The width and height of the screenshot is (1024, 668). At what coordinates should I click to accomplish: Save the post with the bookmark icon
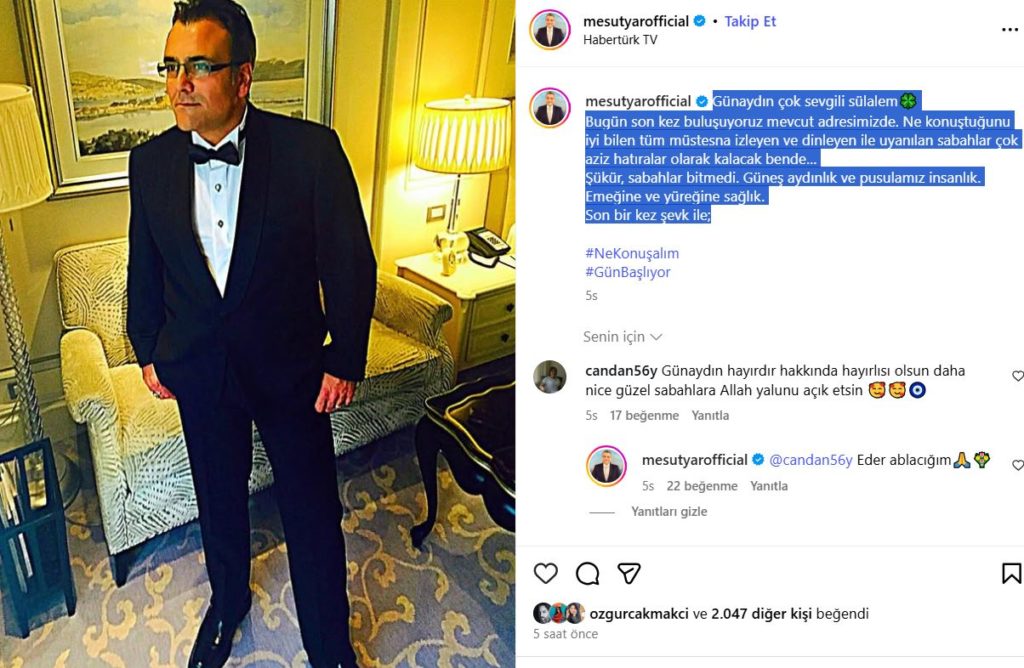tap(1011, 573)
